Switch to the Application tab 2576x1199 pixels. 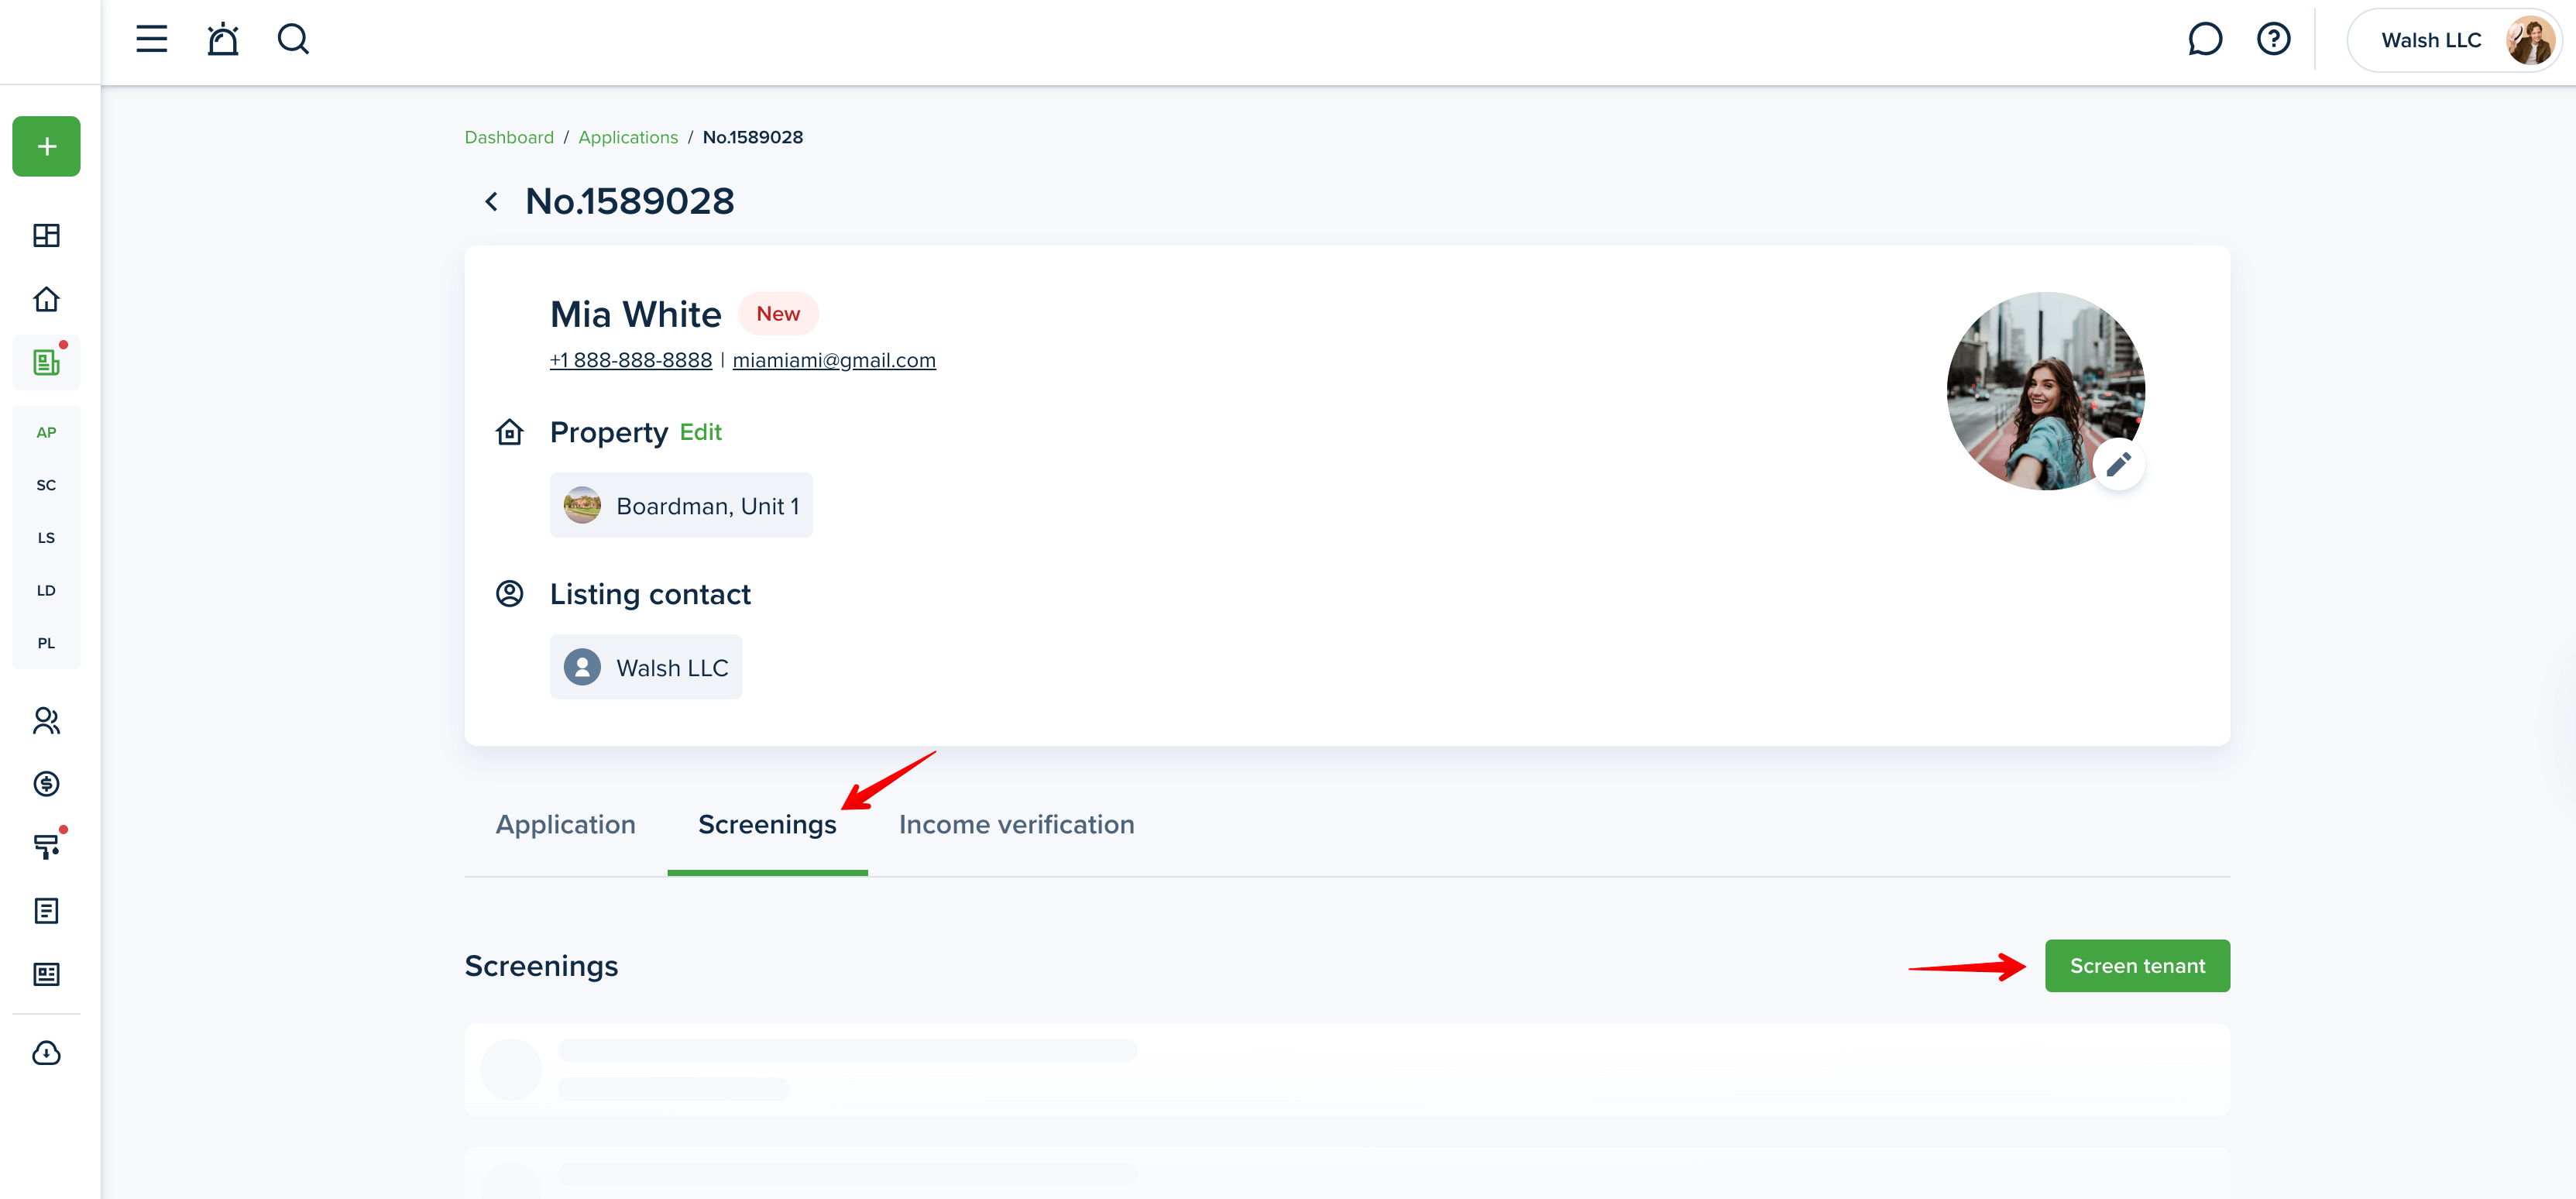coord(565,824)
